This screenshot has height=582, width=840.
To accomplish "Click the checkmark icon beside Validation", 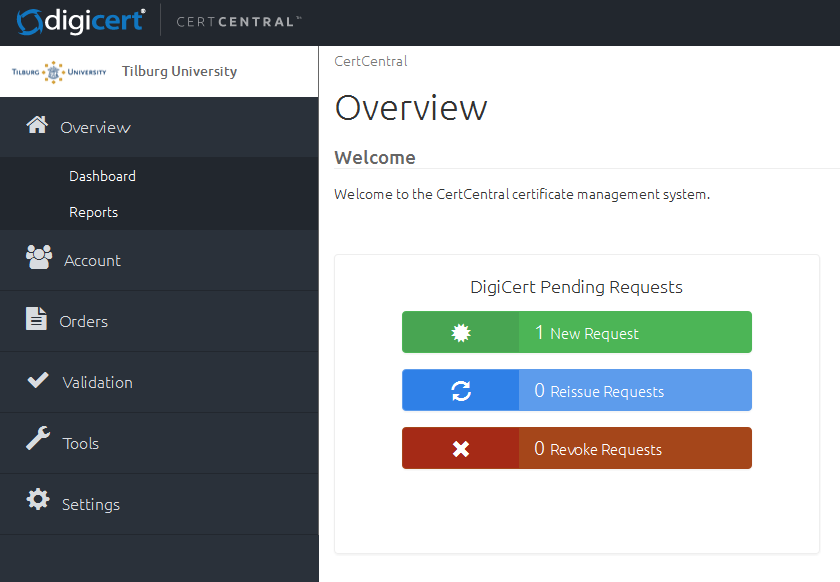I will [38, 380].
